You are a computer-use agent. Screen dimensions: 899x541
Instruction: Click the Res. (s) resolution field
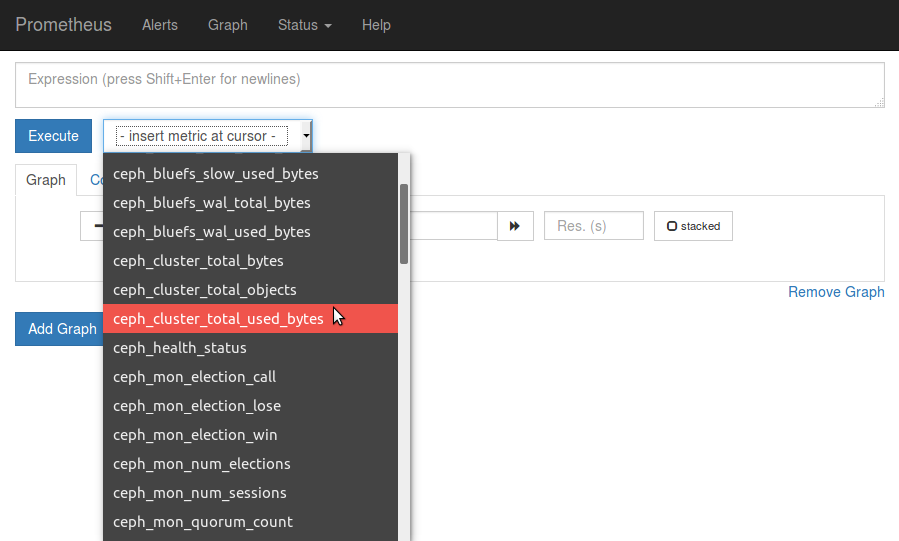pos(593,226)
